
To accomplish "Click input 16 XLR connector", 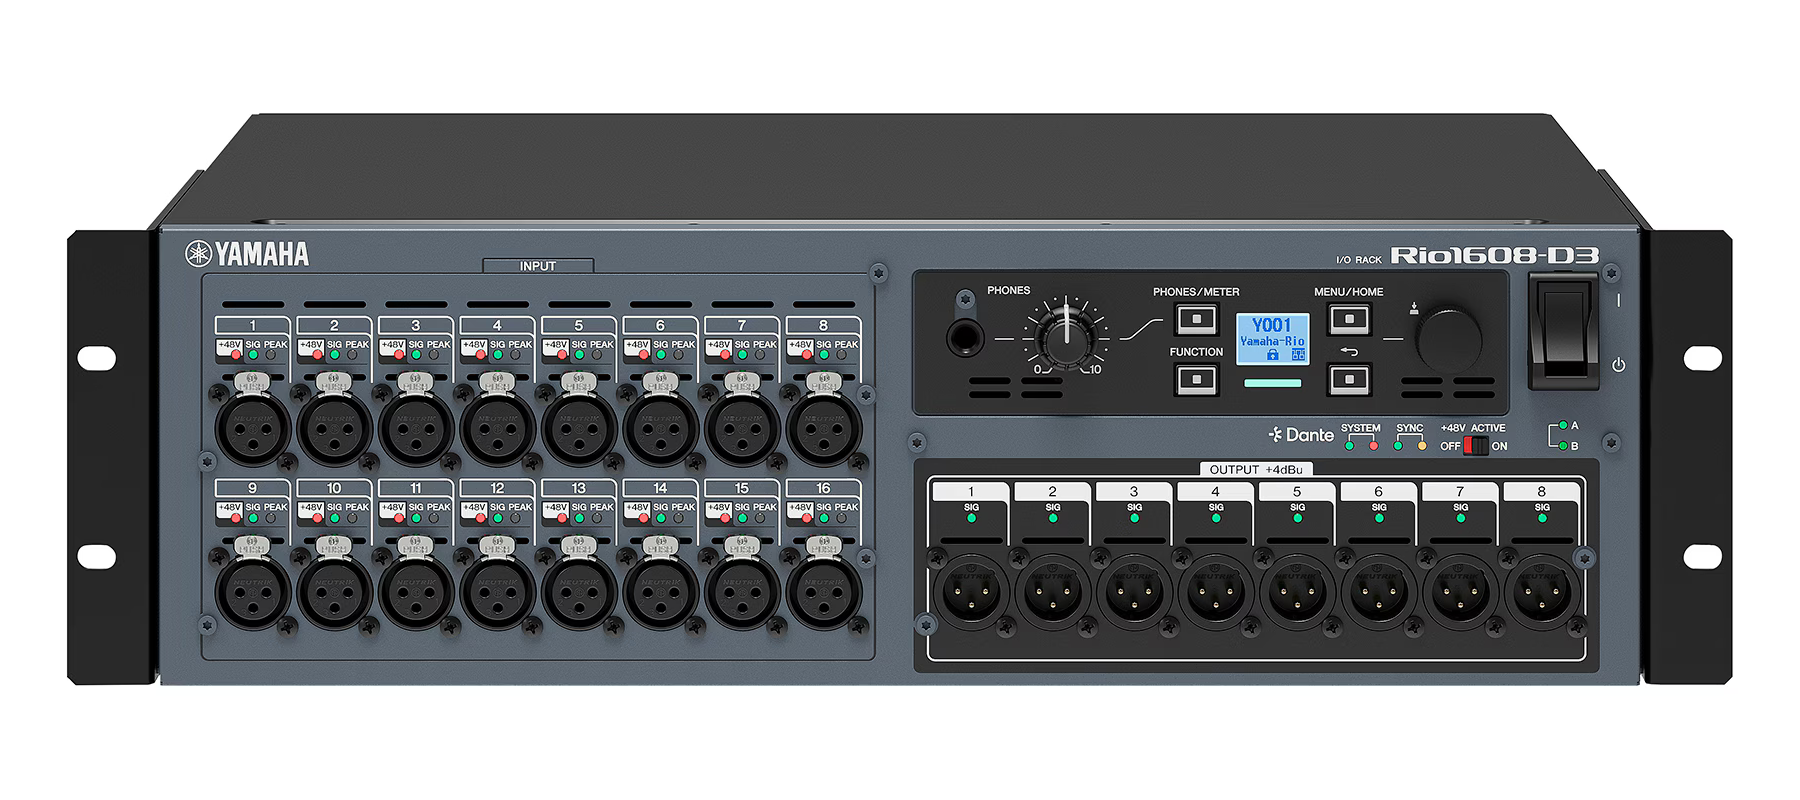I will coord(823,592).
